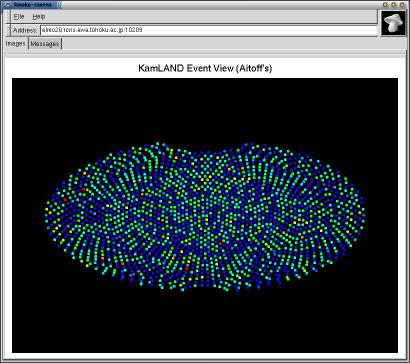Open the File menu

pyautogui.click(x=19, y=17)
